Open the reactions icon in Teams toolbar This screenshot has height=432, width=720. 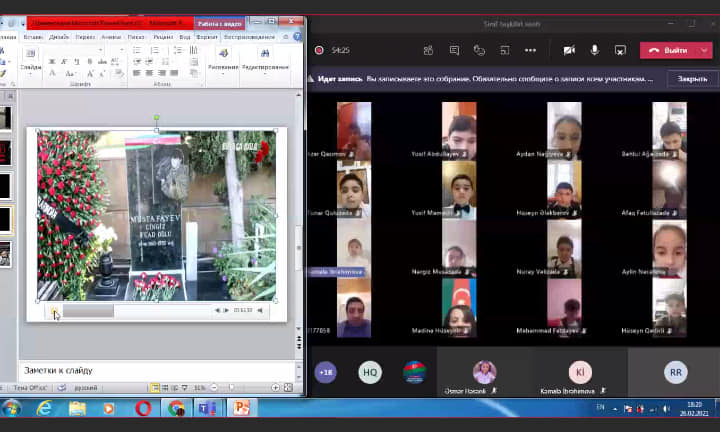pos(479,50)
